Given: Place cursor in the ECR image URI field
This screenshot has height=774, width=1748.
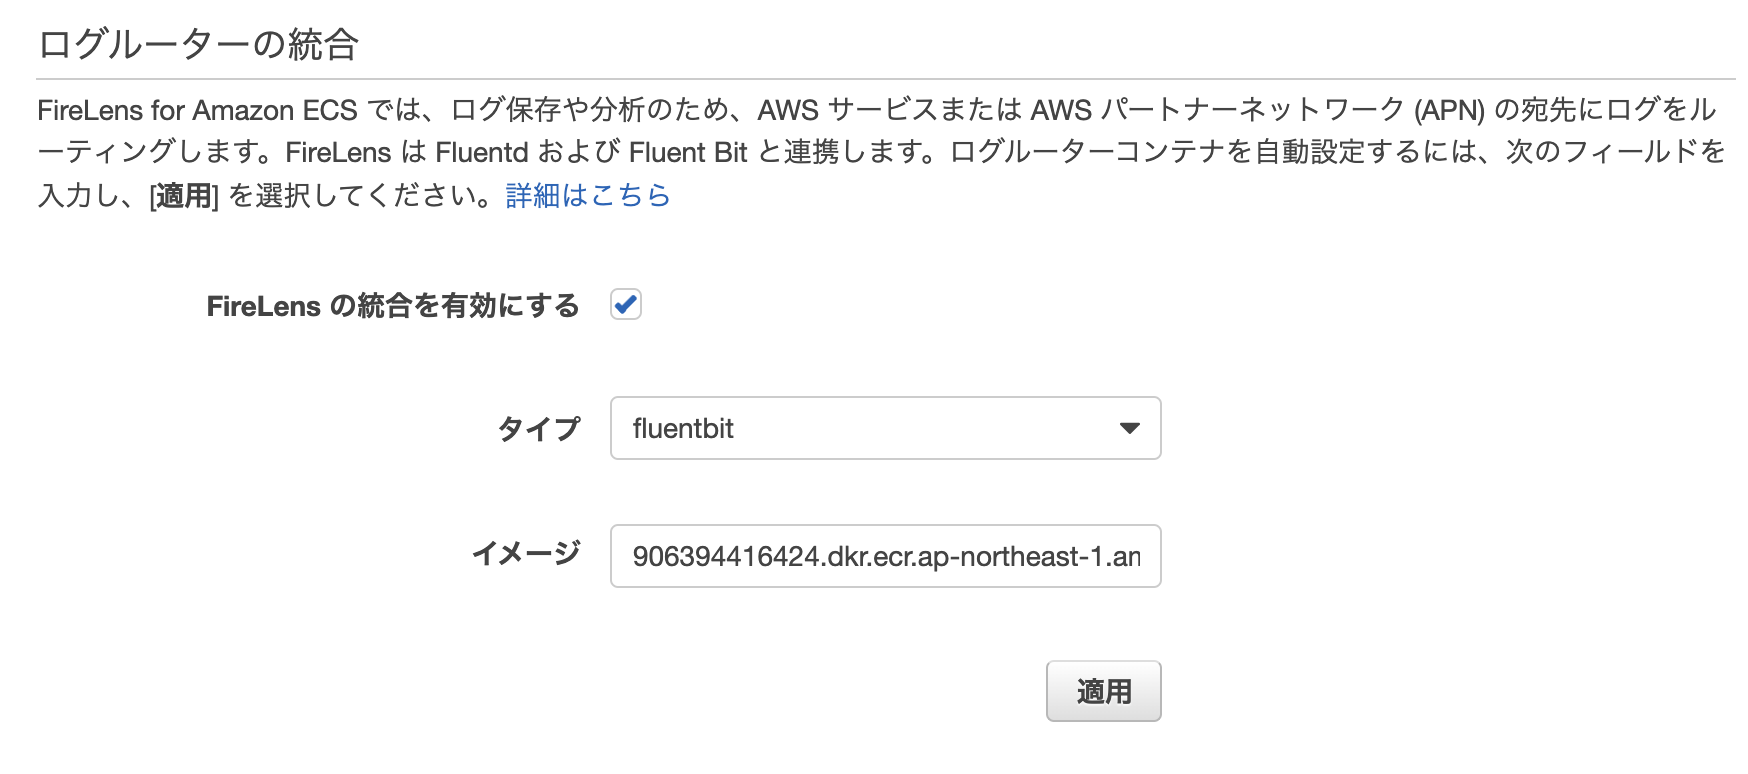Looking at the screenshot, I should click(x=884, y=556).
